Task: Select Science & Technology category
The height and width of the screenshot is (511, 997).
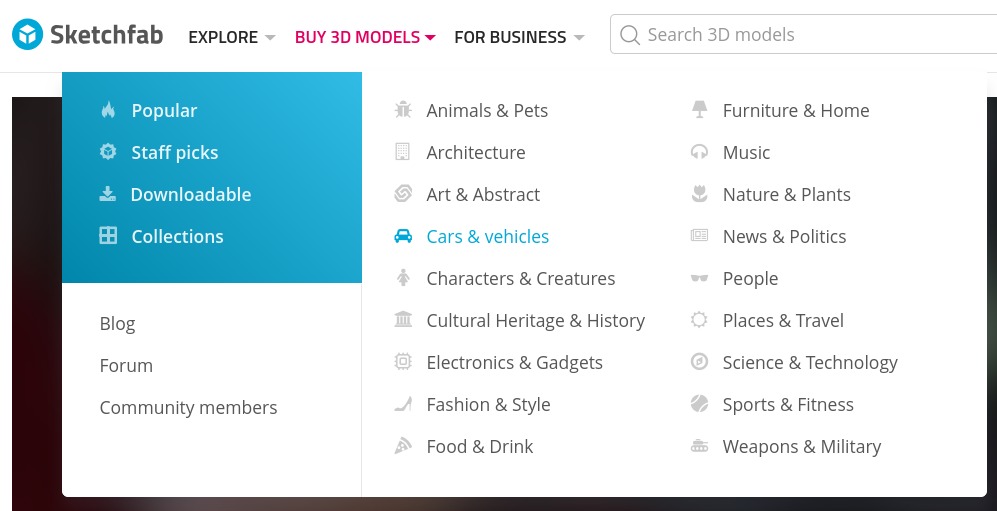Action: click(x=810, y=362)
